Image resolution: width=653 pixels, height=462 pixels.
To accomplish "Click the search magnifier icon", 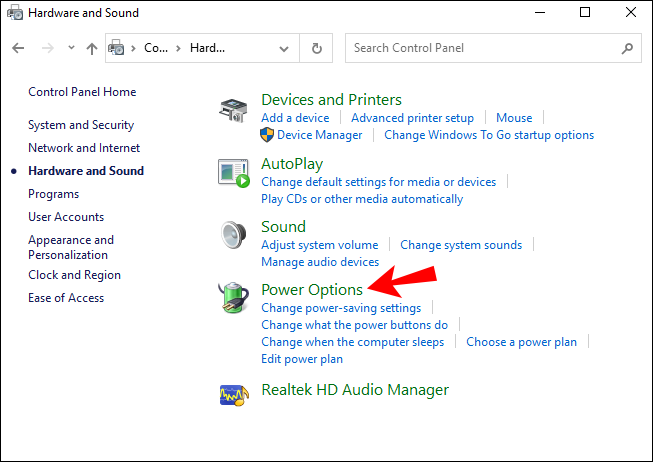I will 627,48.
